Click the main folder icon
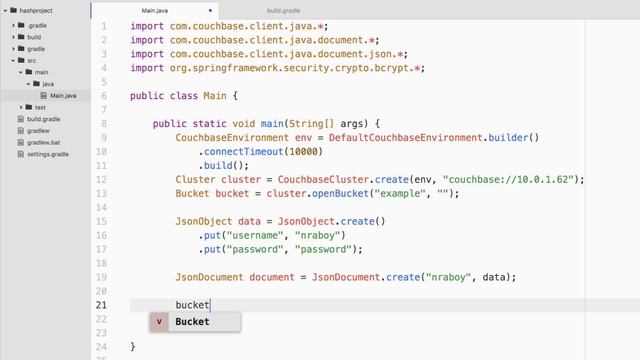 point(29,72)
